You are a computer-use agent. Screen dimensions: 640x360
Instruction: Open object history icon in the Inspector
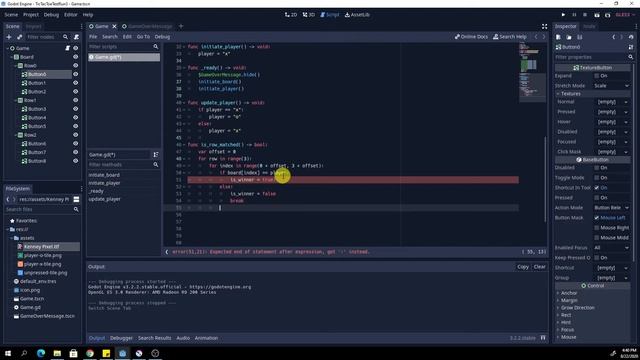click(x=631, y=37)
